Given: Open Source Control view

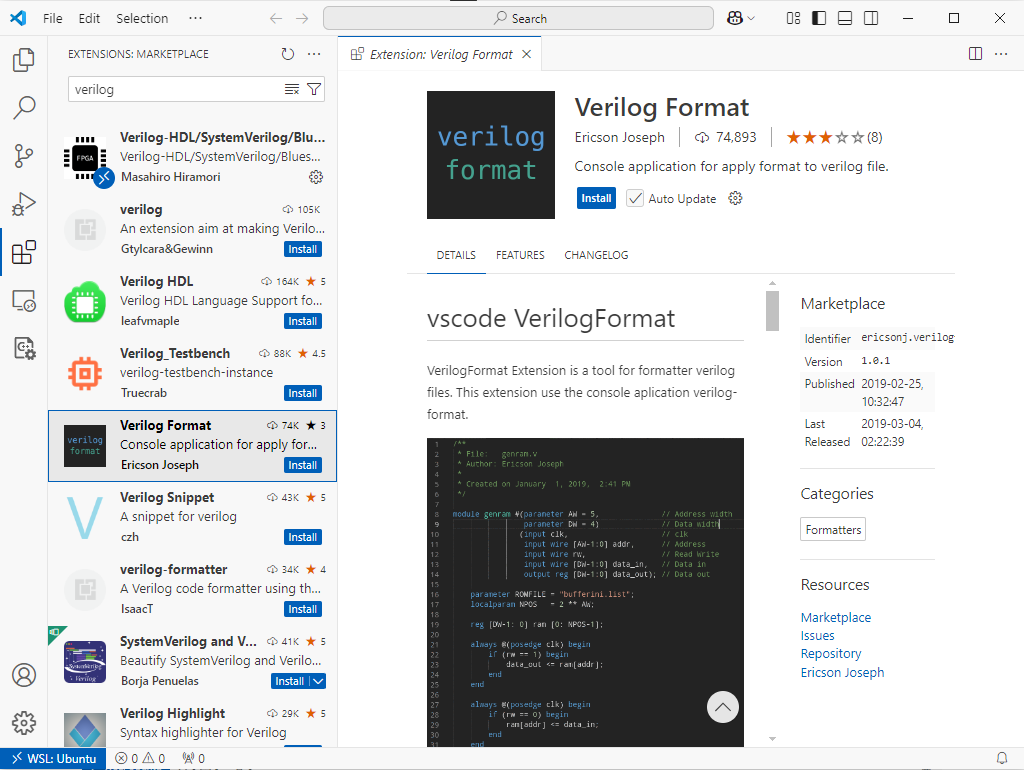Looking at the screenshot, I should point(24,156).
